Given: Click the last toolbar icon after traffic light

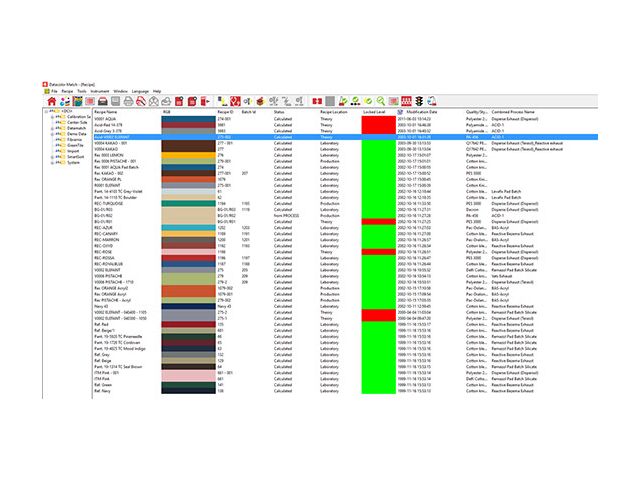Looking at the screenshot, I should click(433, 101).
